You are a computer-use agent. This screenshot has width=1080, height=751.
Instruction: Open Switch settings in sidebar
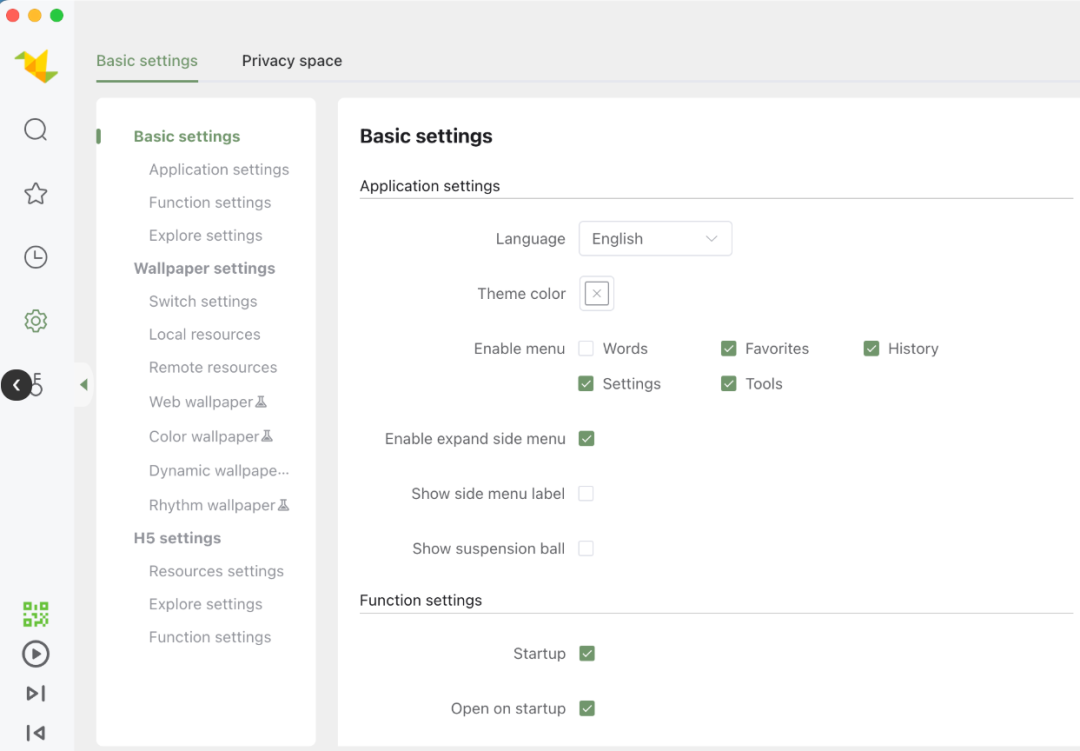203,302
